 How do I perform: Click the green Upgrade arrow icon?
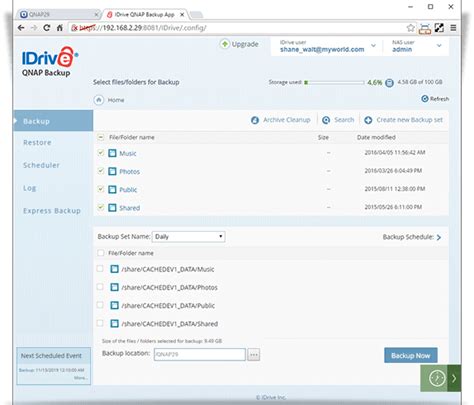tap(225, 44)
